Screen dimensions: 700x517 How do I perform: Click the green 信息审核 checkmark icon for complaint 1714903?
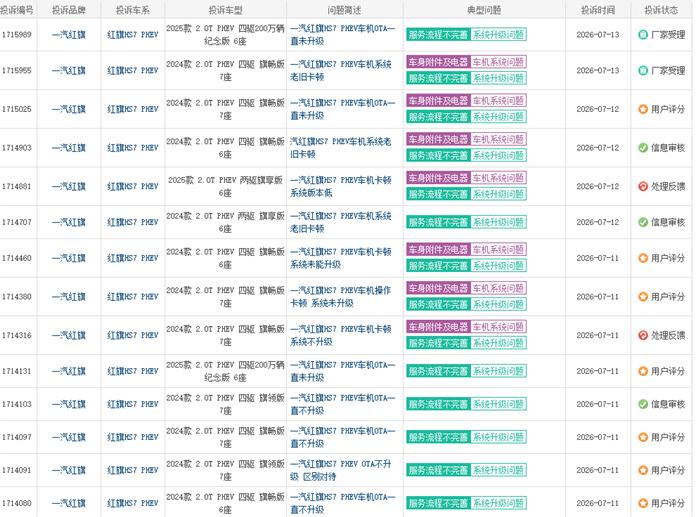point(643,148)
